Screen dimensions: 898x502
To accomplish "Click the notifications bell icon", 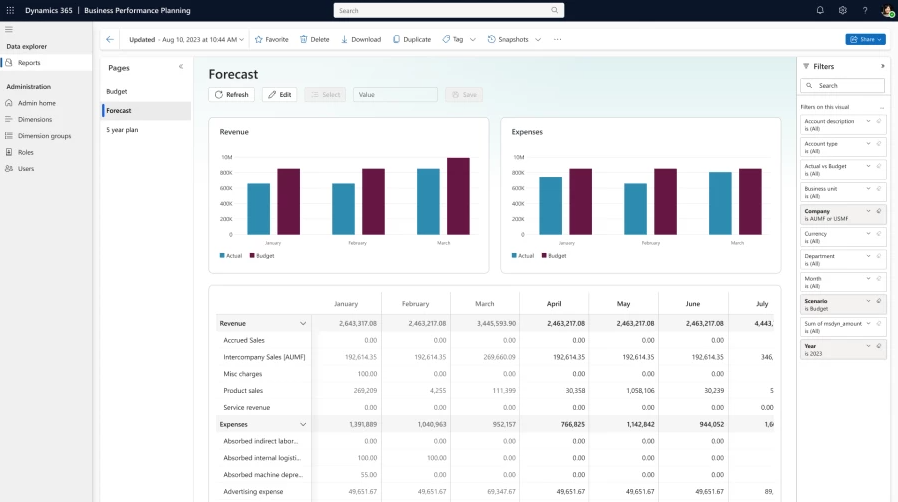I will 820,10.
